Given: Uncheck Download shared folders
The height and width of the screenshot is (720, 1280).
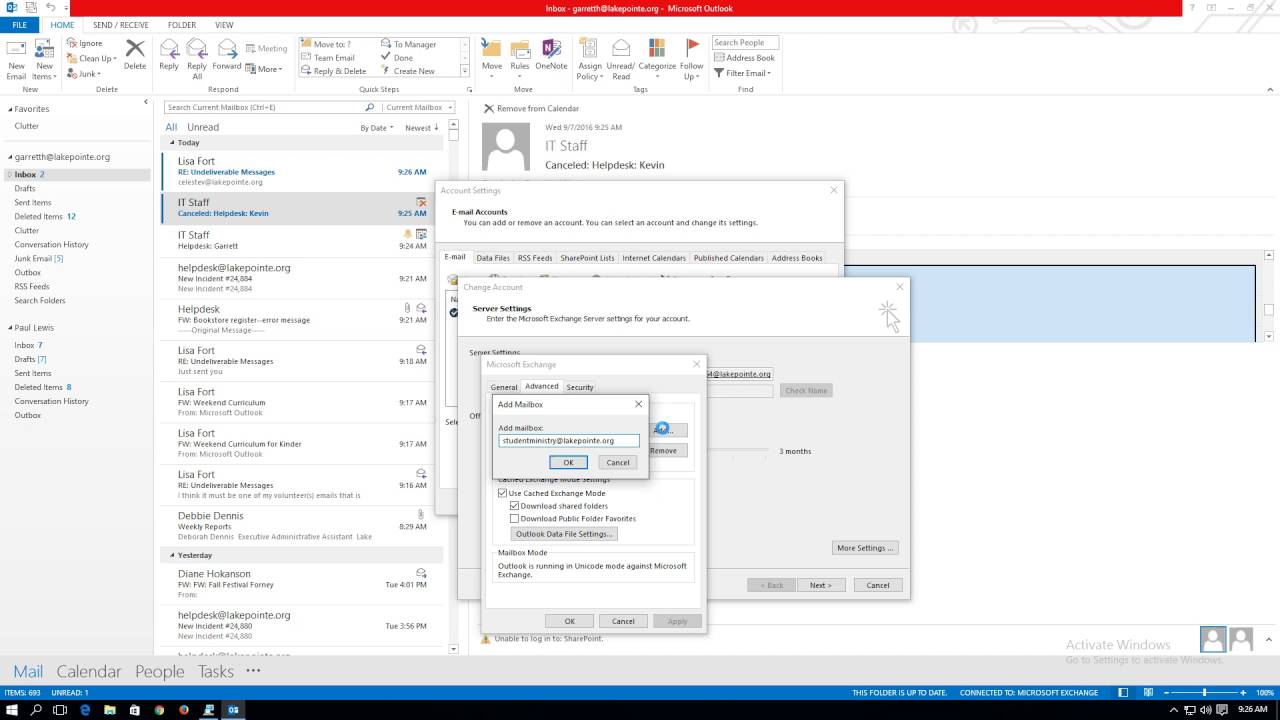Looking at the screenshot, I should (515, 506).
